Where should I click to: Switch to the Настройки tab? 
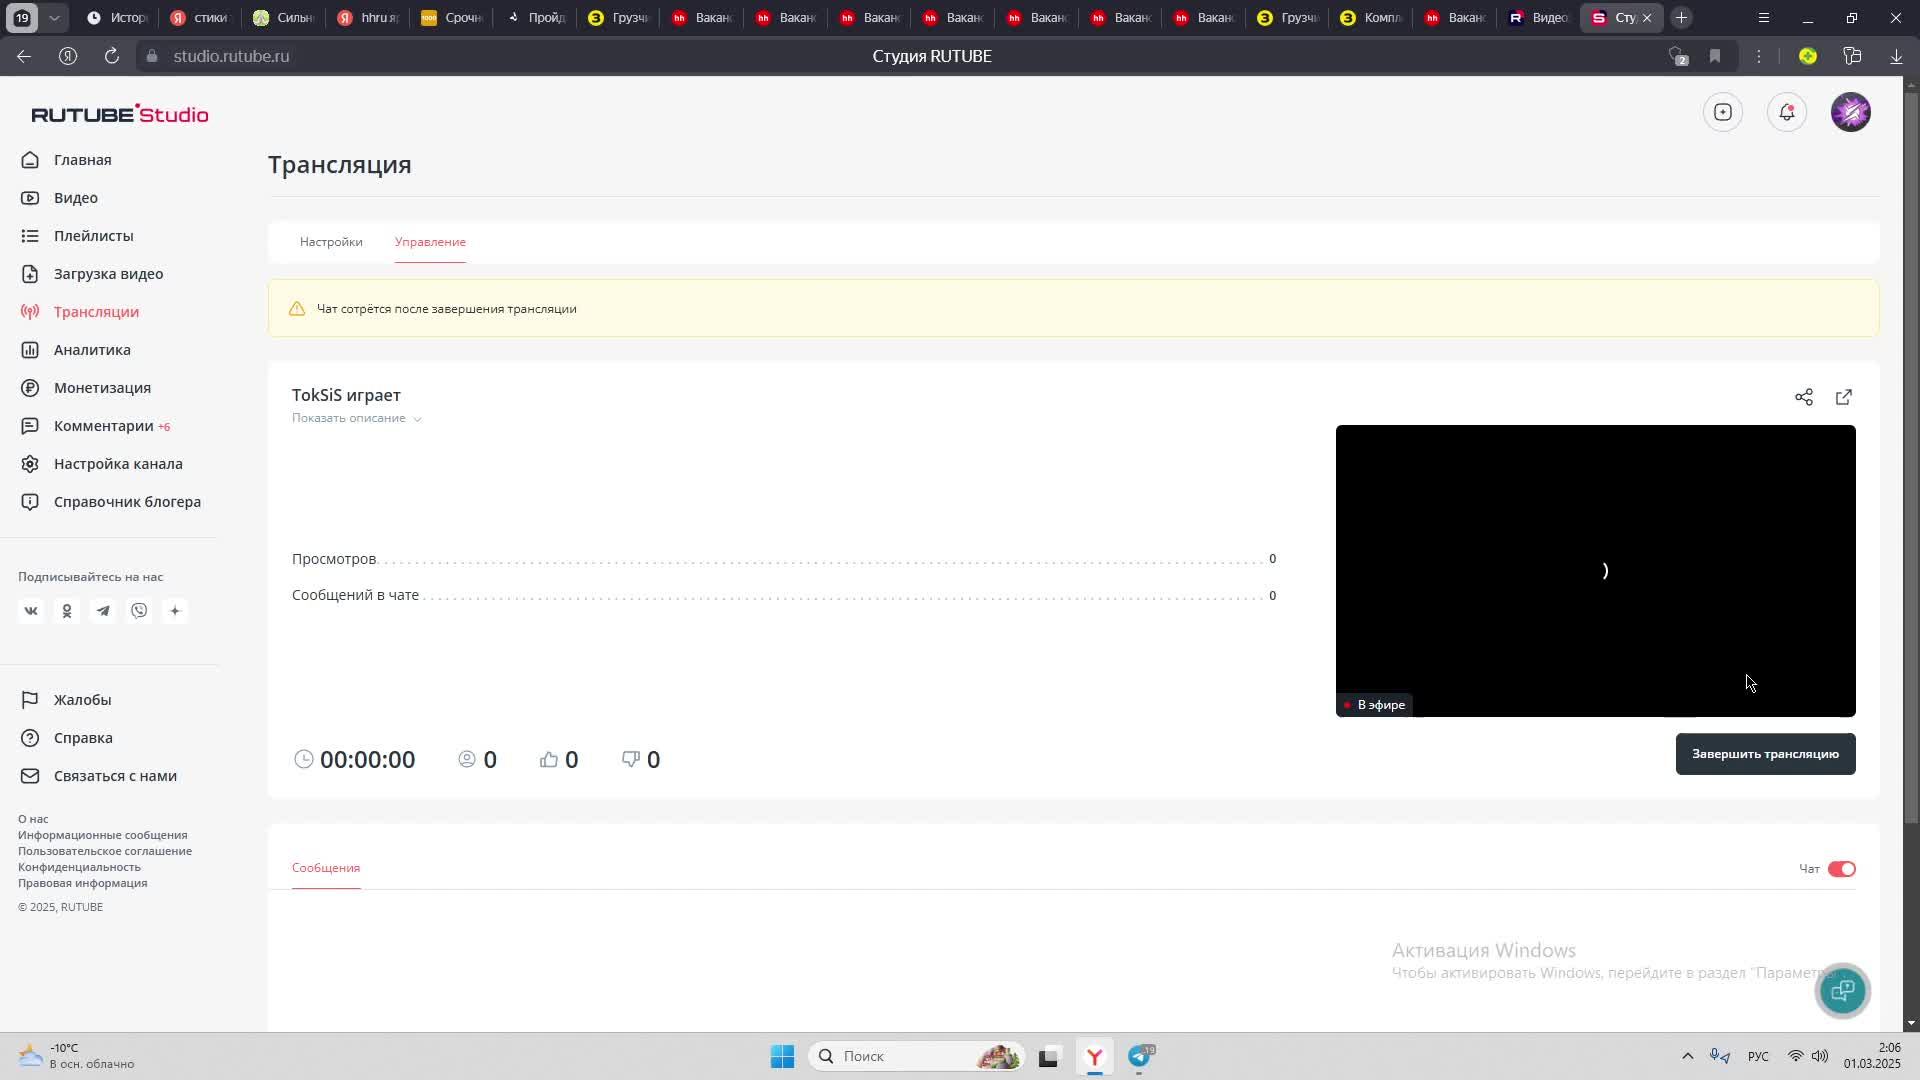tap(331, 242)
